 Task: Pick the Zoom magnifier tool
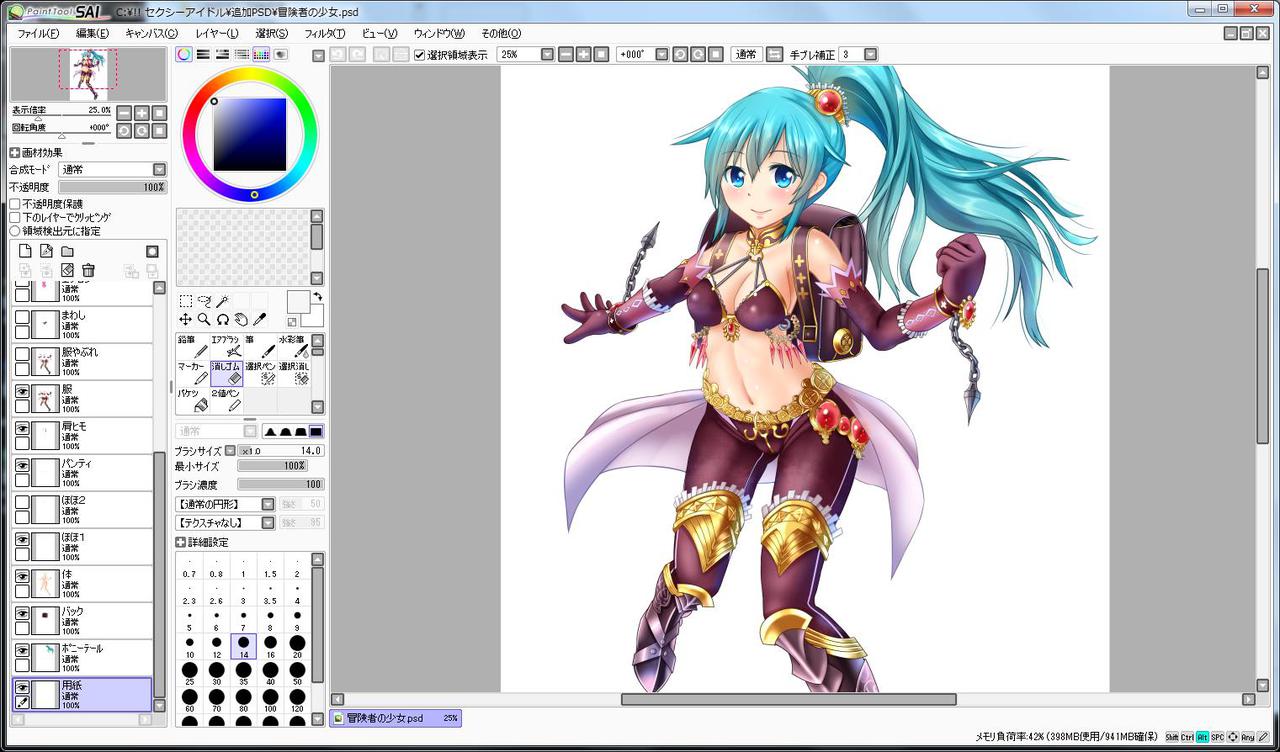[204, 319]
